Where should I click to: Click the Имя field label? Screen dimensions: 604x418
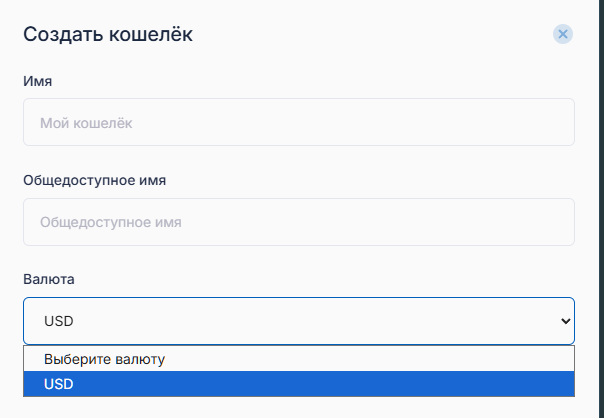tap(37, 80)
